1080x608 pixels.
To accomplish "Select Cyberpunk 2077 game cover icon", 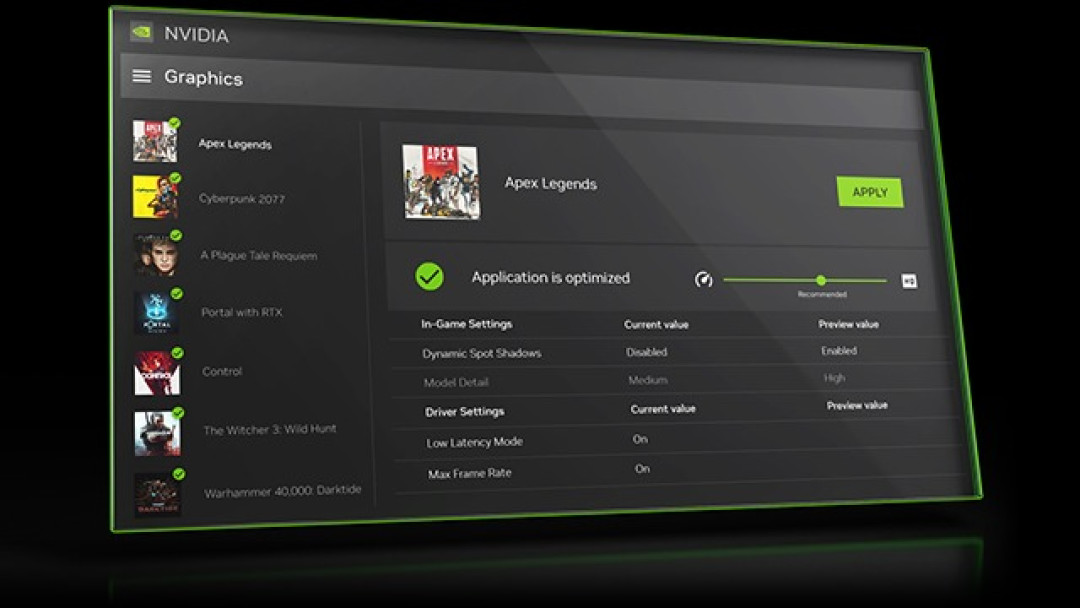I will pos(156,197).
